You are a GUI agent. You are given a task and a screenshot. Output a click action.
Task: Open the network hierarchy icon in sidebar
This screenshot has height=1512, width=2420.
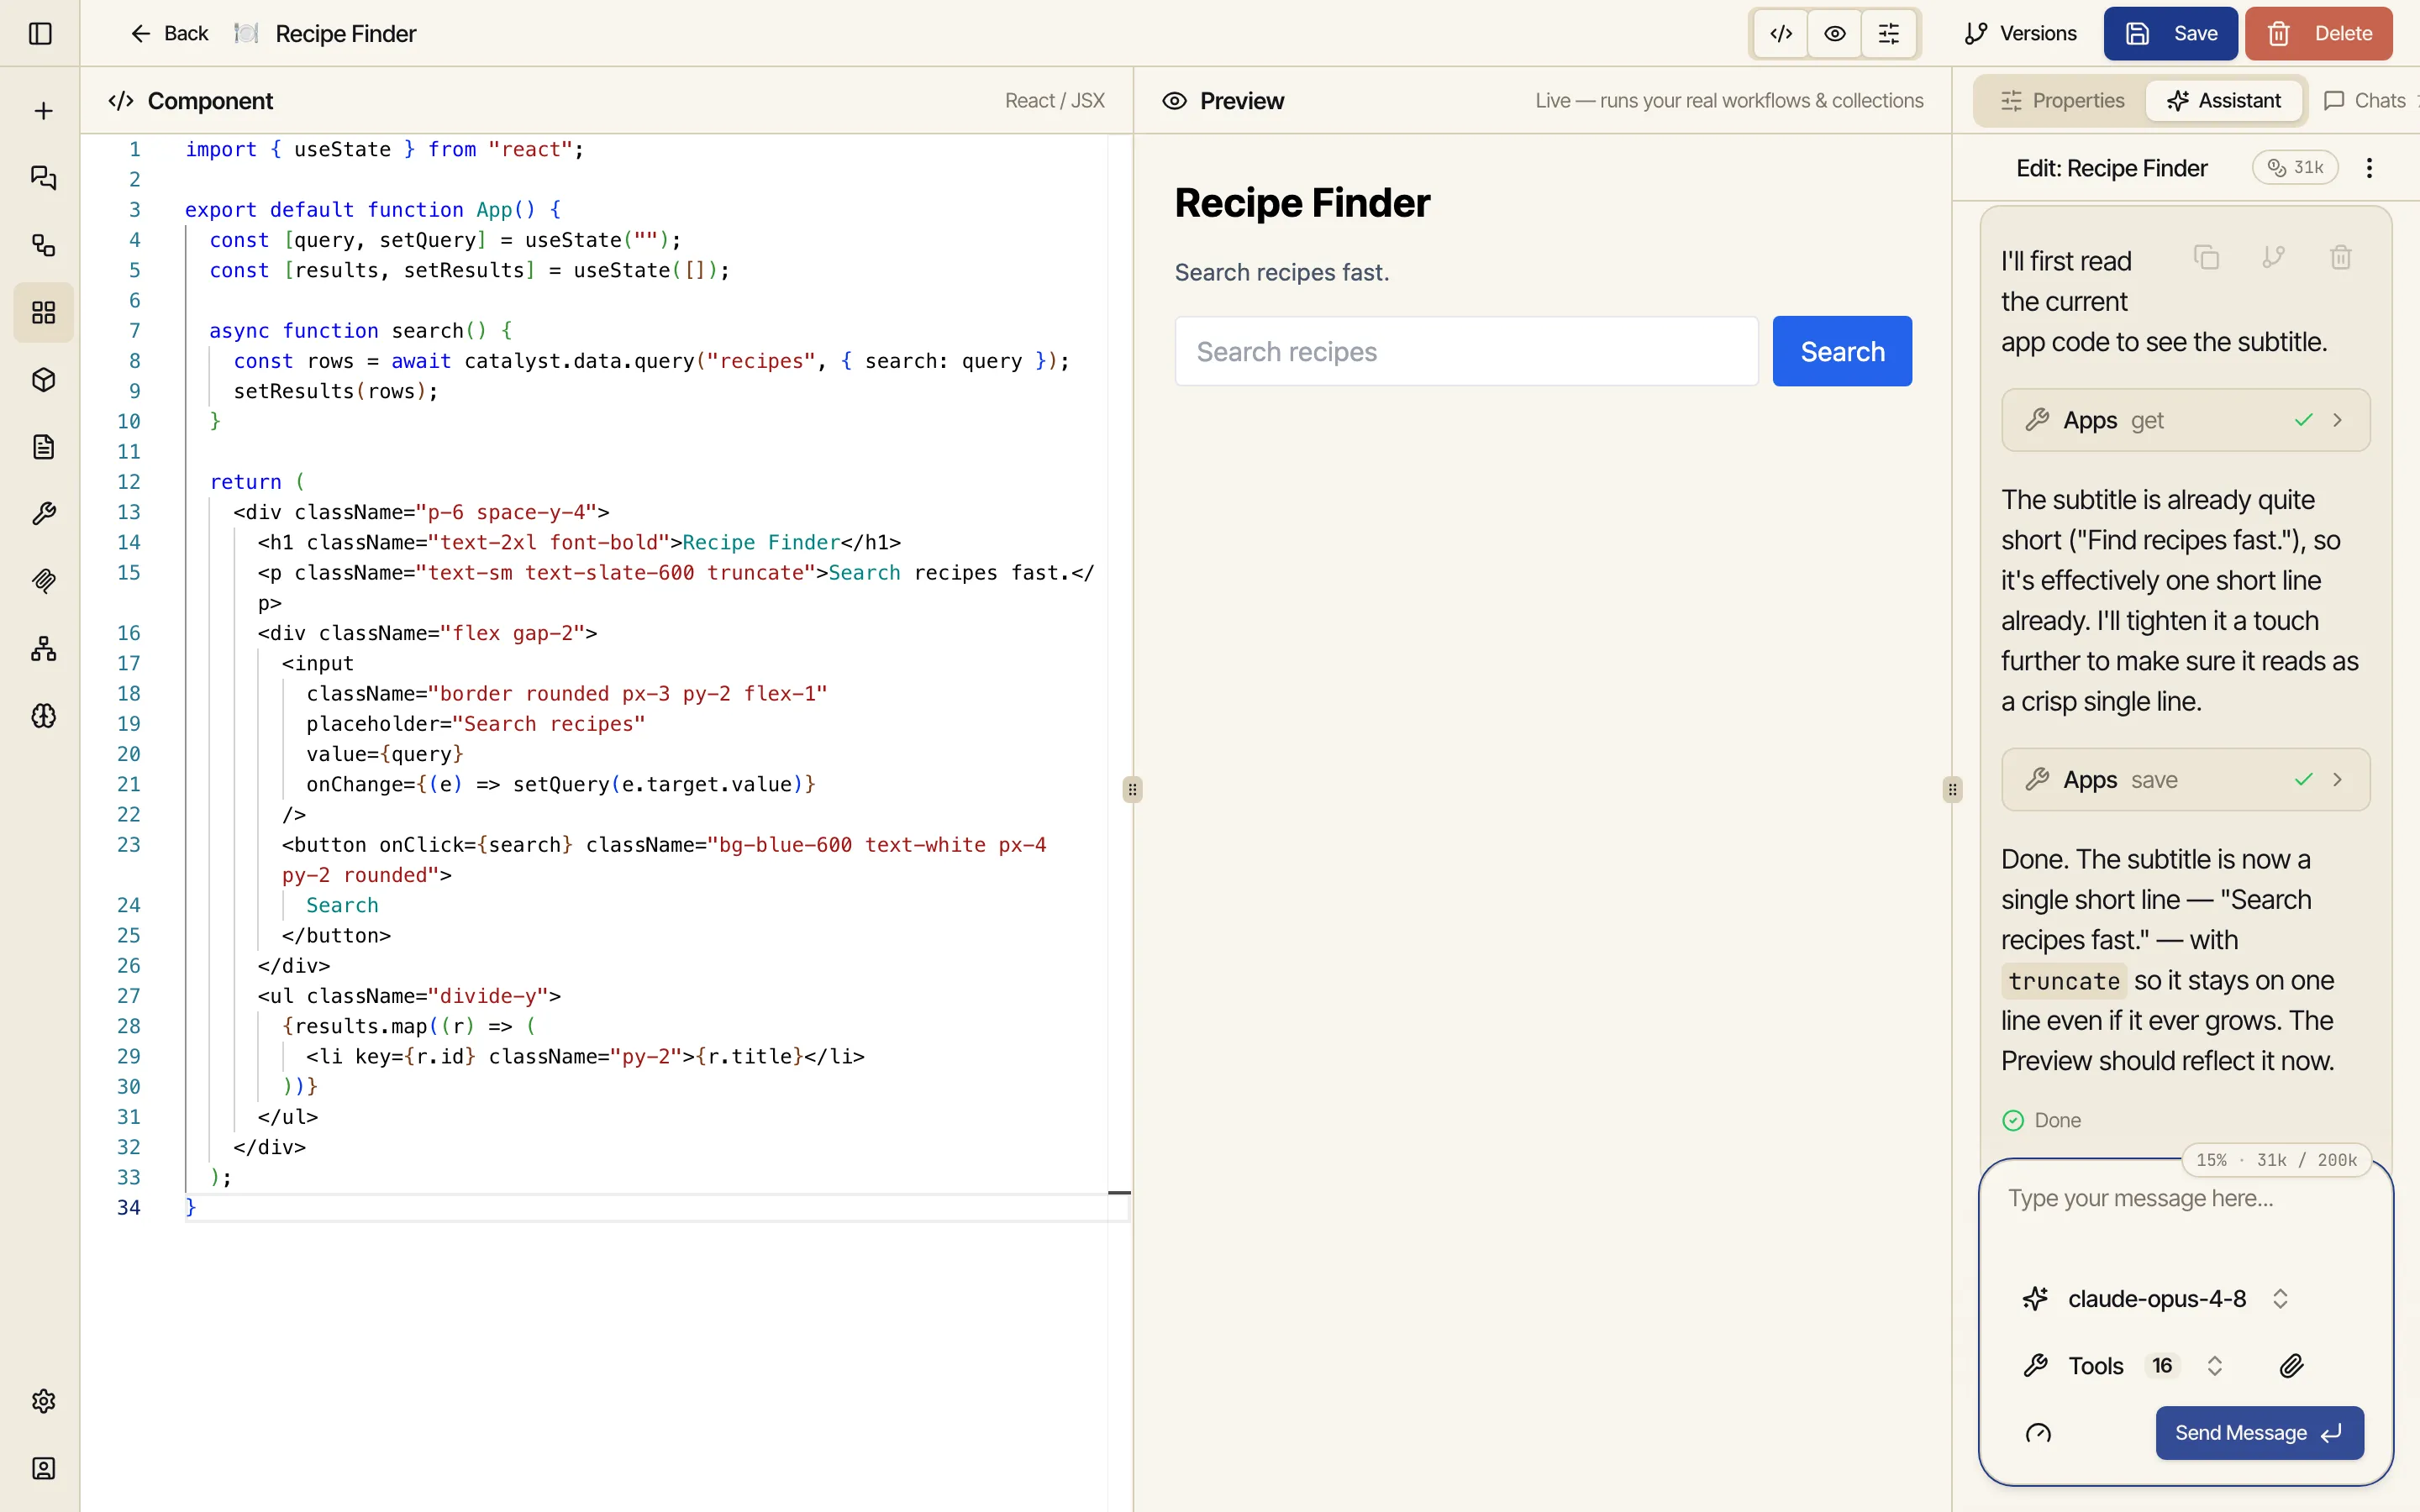[43, 648]
